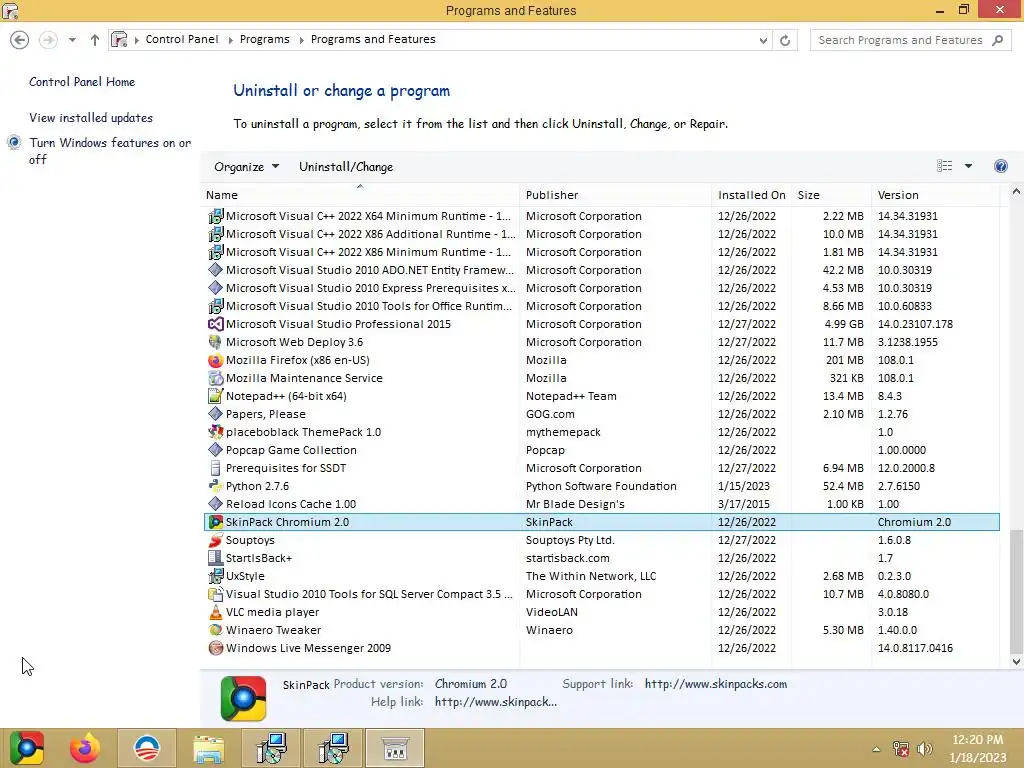
Task: Expand the Programs breadcrumb arrow
Action: point(301,40)
